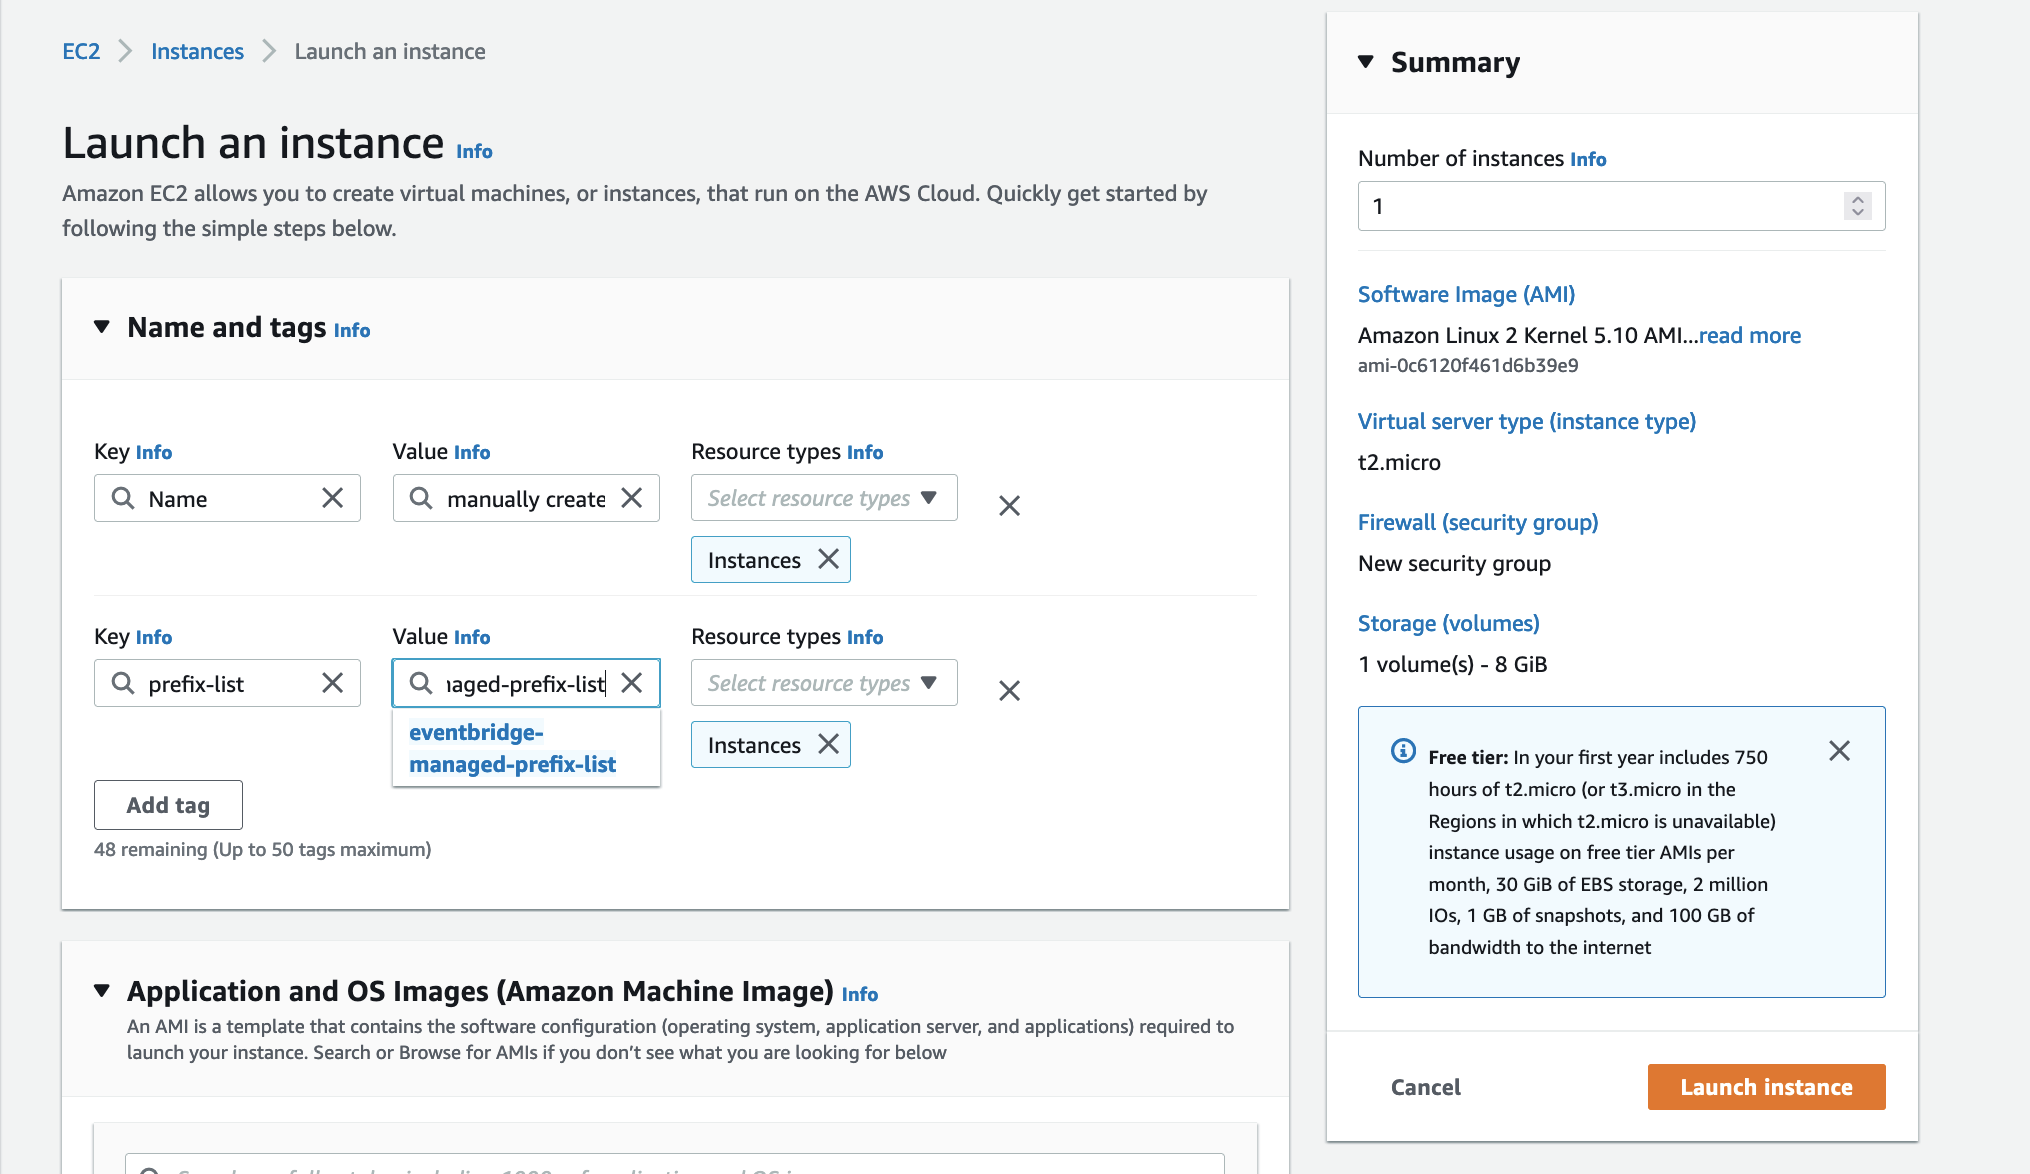This screenshot has height=1174, width=2030.
Task: Delete the Name tag row
Action: click(1009, 506)
